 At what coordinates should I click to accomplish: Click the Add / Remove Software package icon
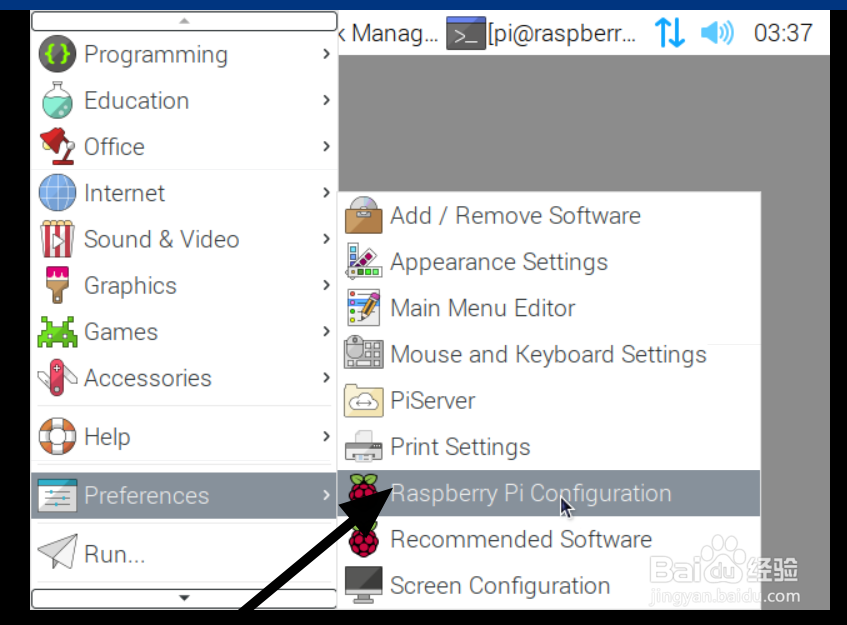[x=364, y=215]
